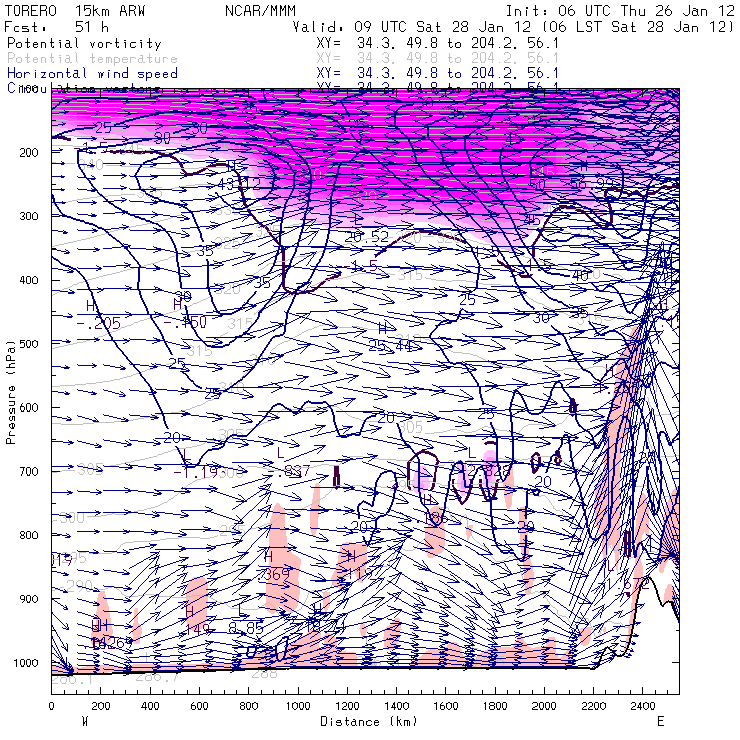Click the 0 km distance tick label
This screenshot has width=740, height=740.
51,706
